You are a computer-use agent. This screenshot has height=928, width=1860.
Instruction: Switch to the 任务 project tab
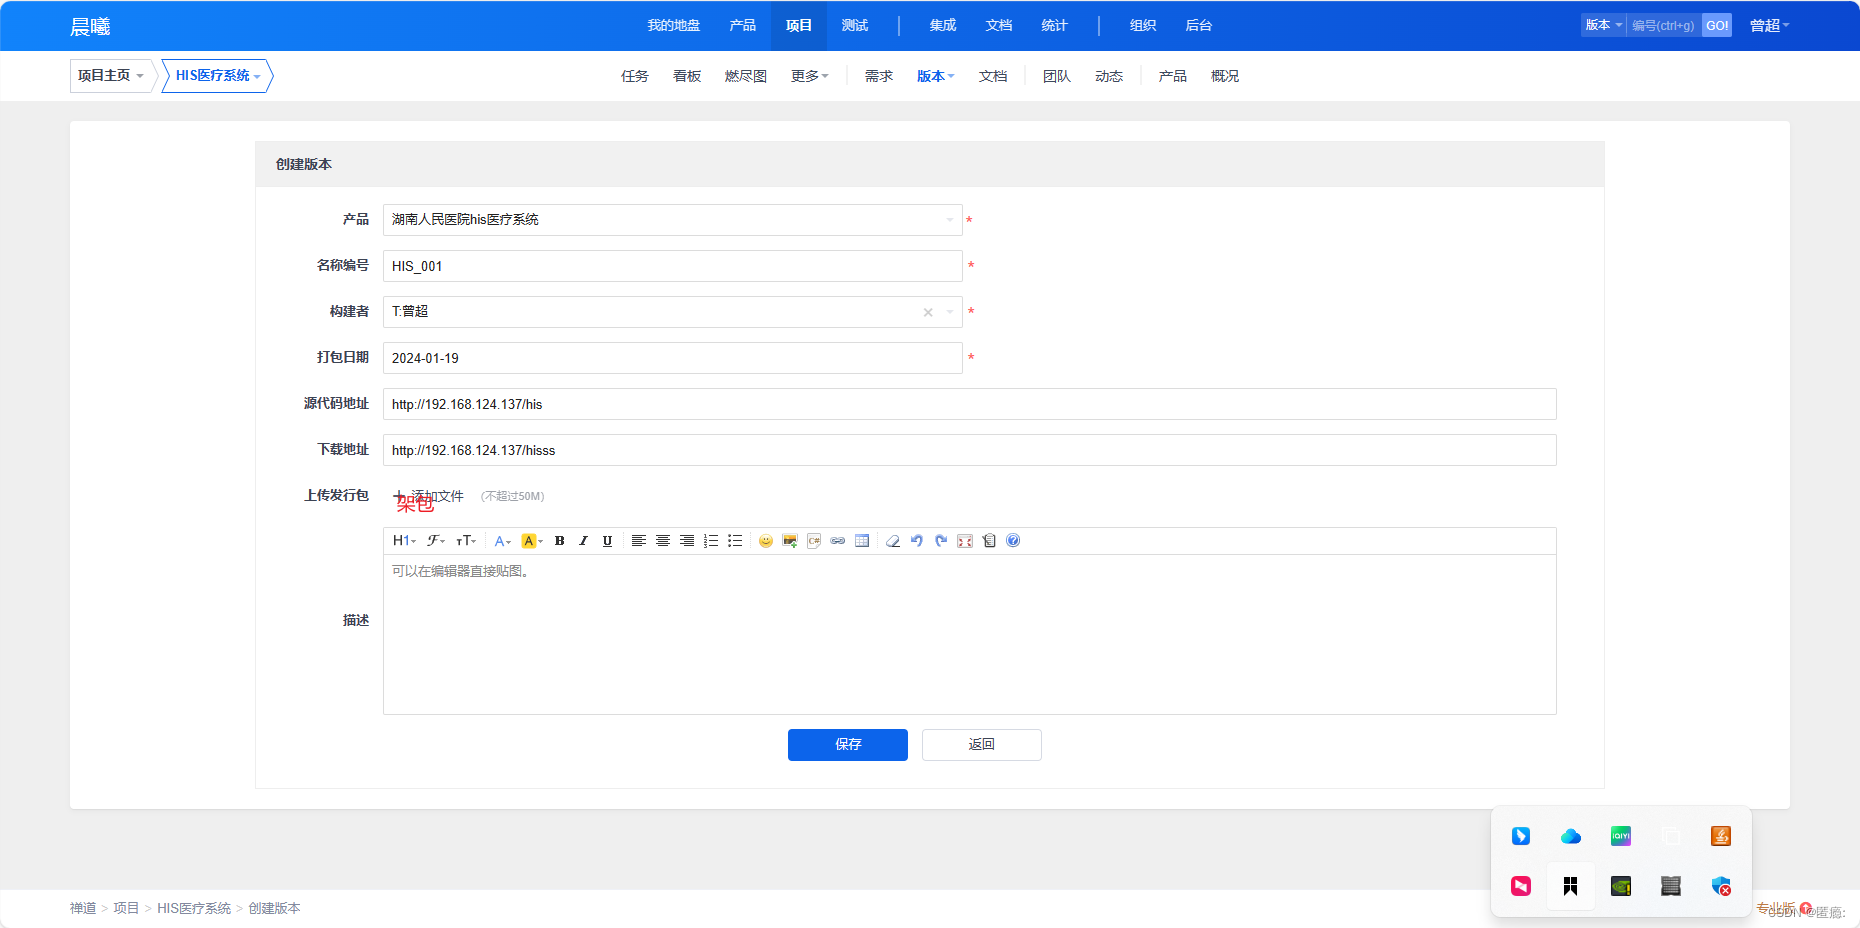point(634,76)
